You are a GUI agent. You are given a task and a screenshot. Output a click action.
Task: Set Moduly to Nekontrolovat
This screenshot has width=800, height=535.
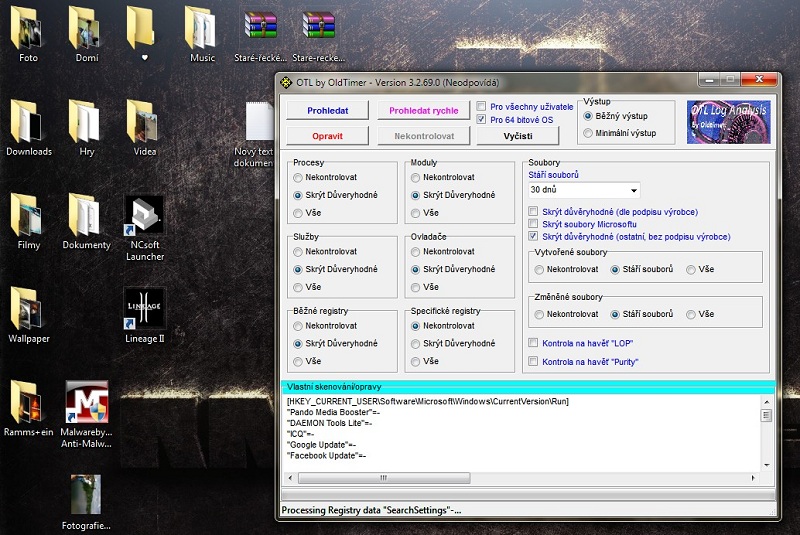tap(415, 177)
